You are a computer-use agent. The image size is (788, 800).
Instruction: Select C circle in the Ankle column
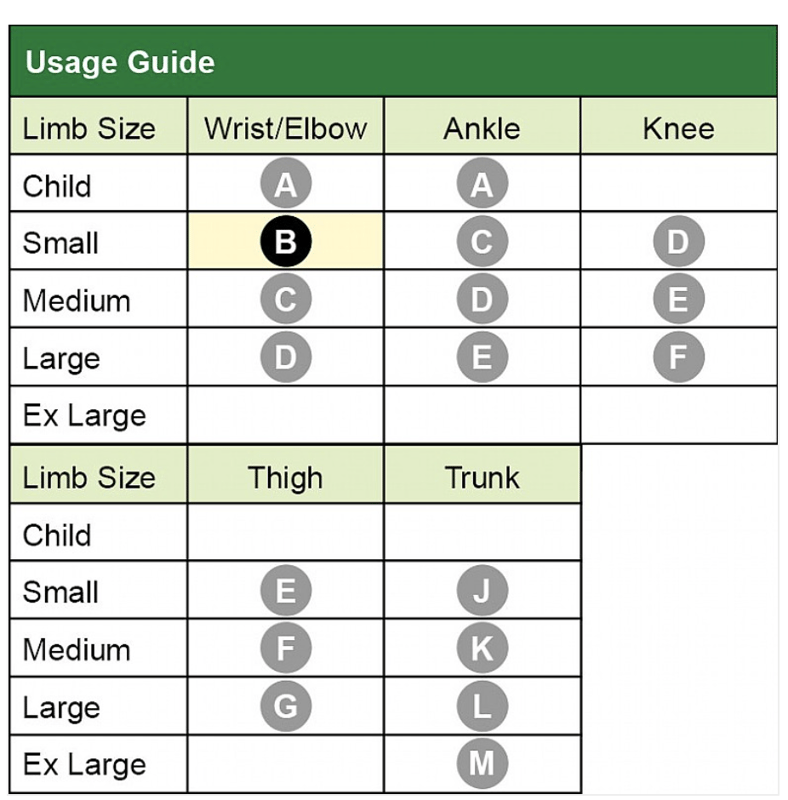(x=482, y=242)
